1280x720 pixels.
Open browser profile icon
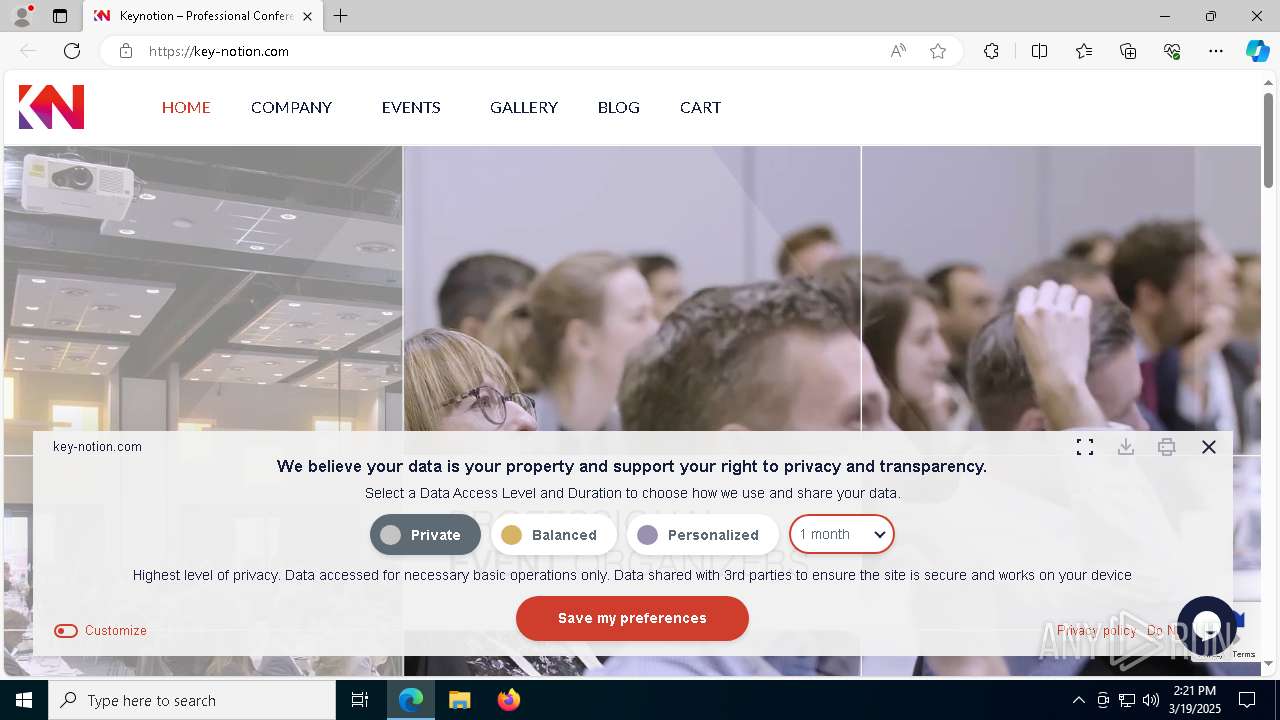coord(22,16)
